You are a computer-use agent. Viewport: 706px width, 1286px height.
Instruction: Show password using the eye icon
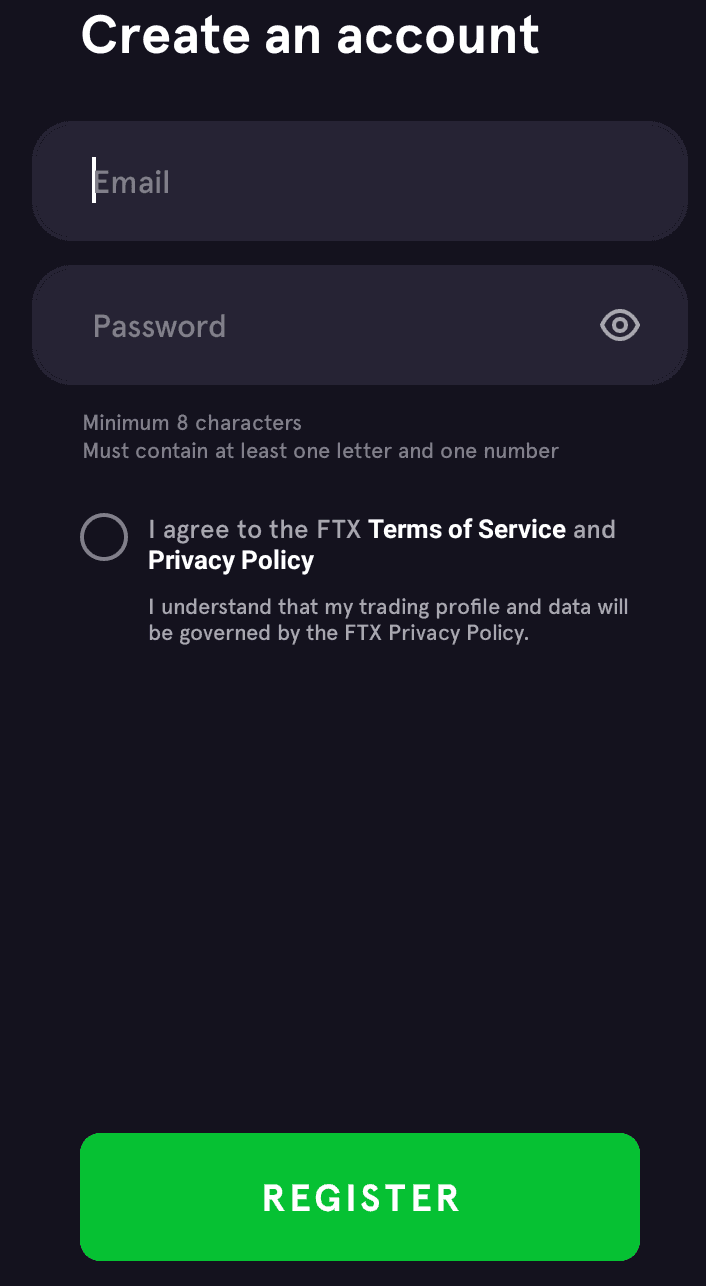click(619, 325)
